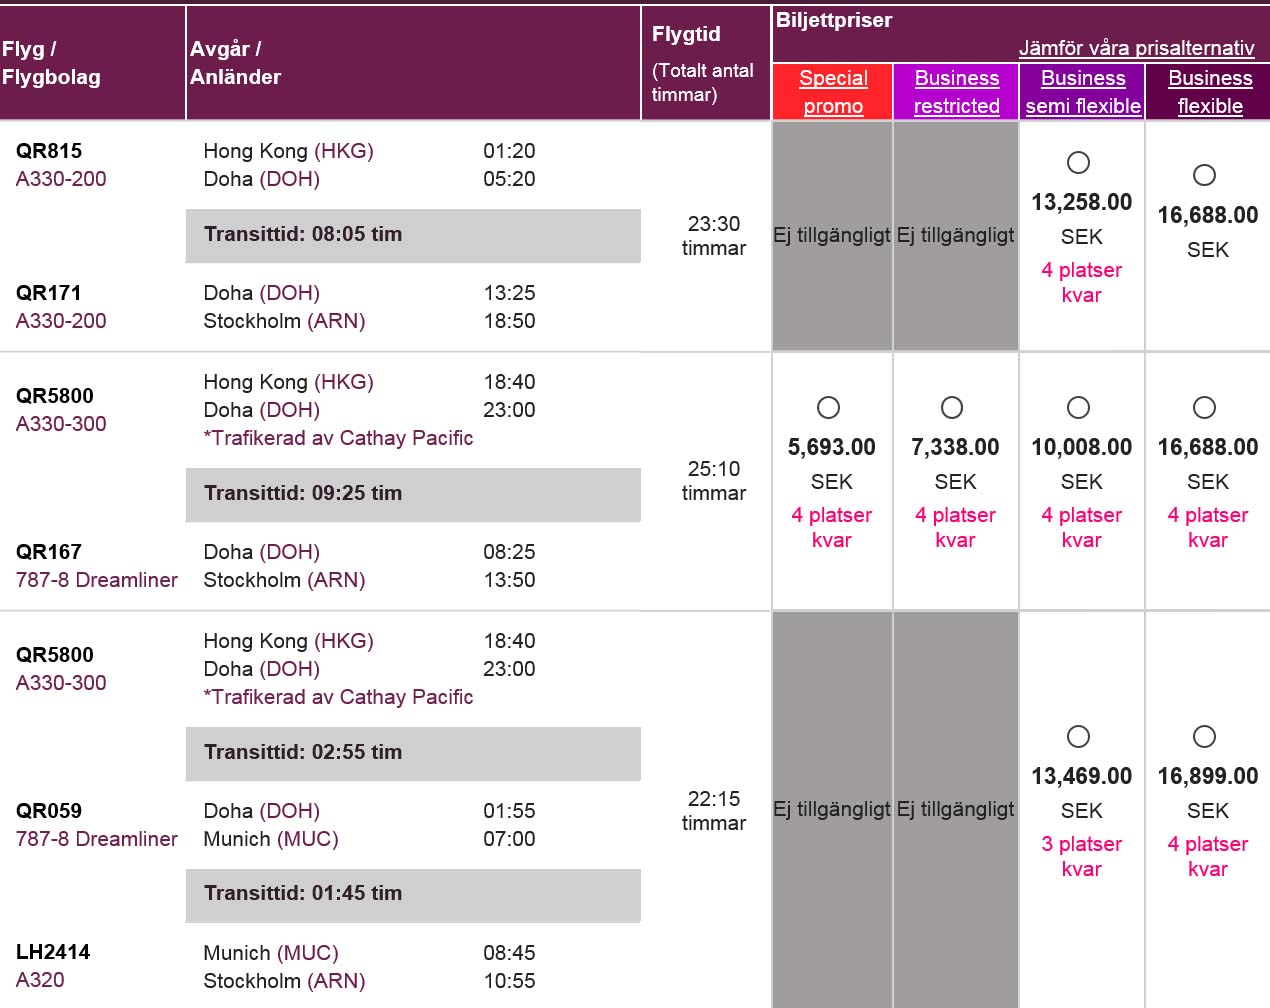Click the Business semi flexible header link
Image resolution: width=1270 pixels, height=1008 pixels.
[1083, 92]
